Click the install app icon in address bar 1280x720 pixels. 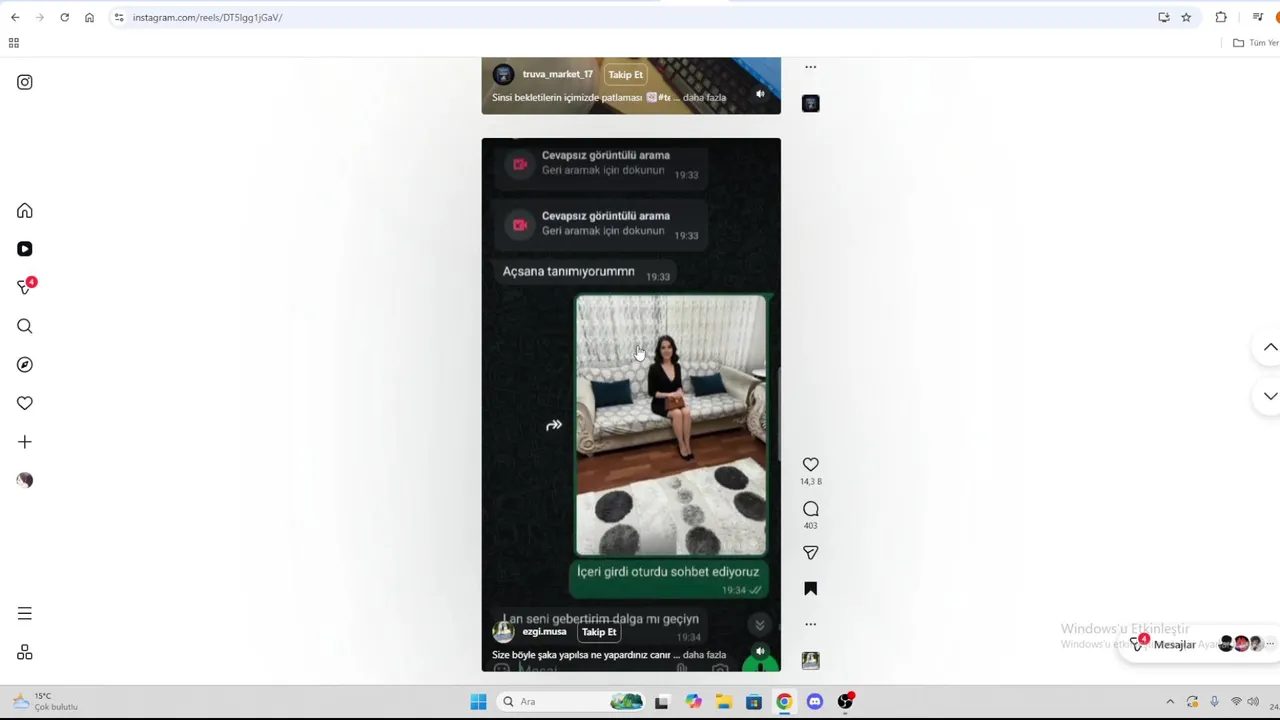point(1164,17)
